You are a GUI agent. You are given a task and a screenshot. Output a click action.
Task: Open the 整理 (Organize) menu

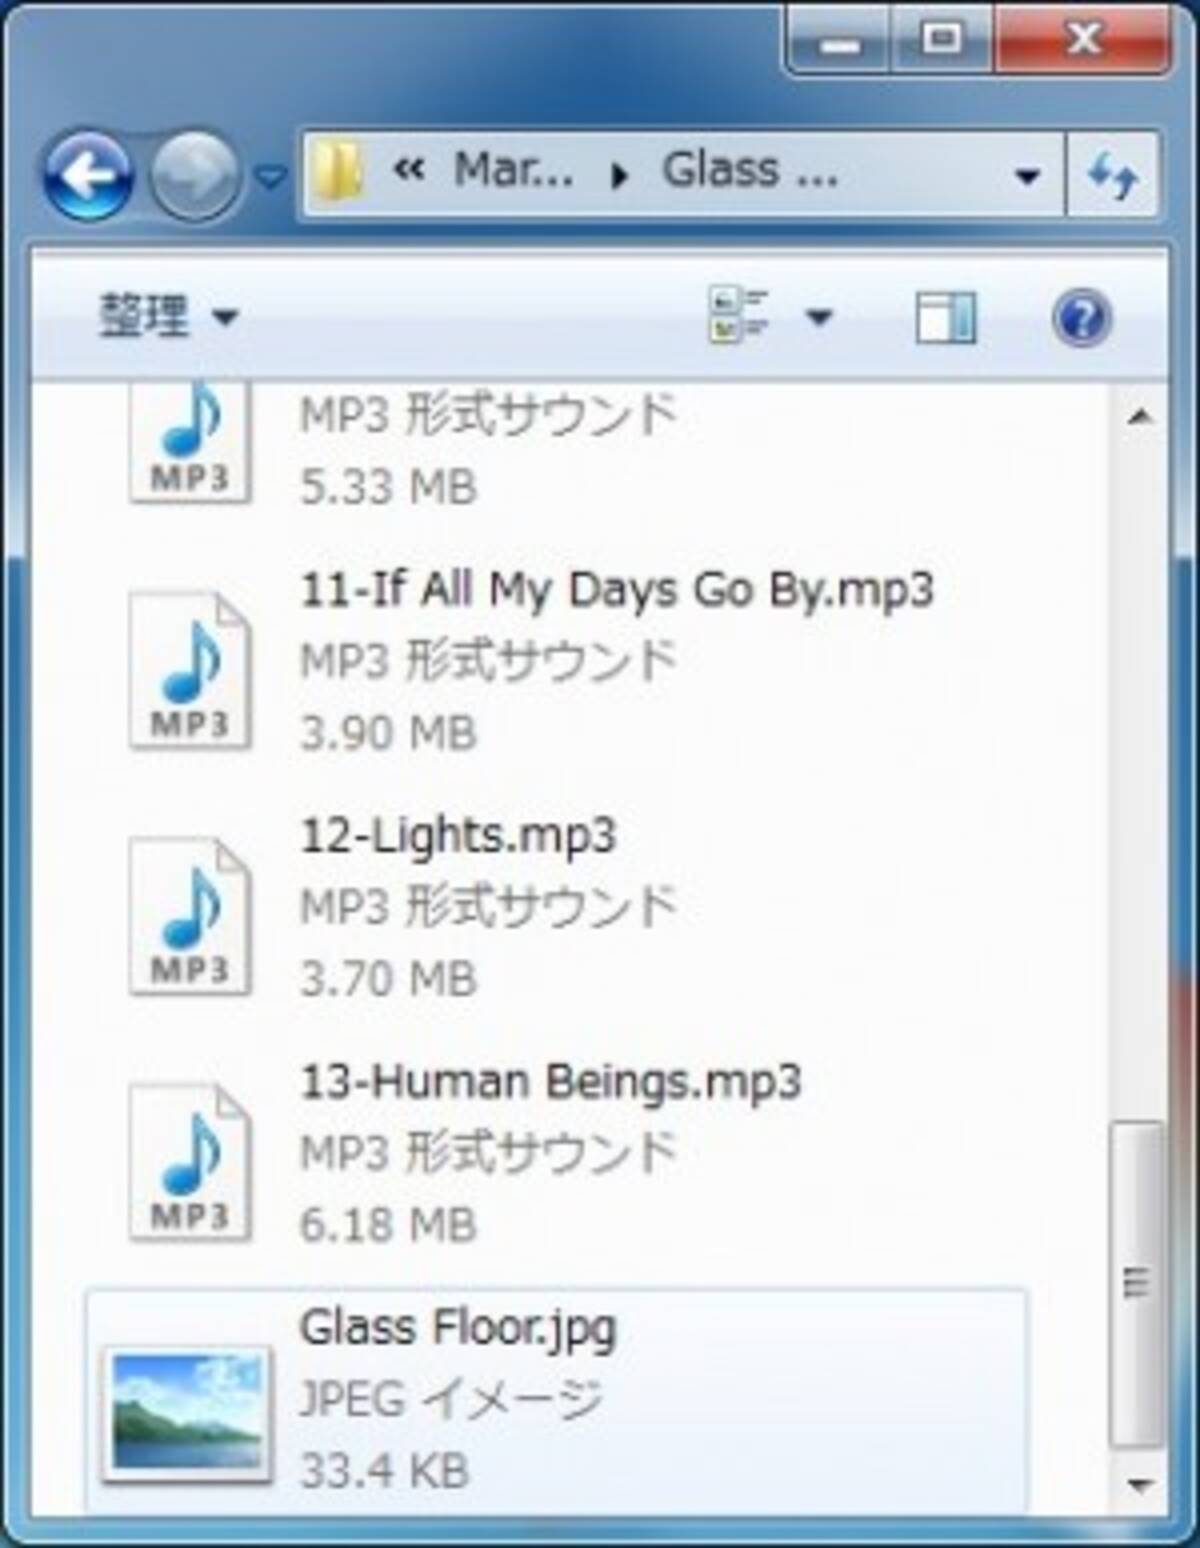[x=167, y=318]
